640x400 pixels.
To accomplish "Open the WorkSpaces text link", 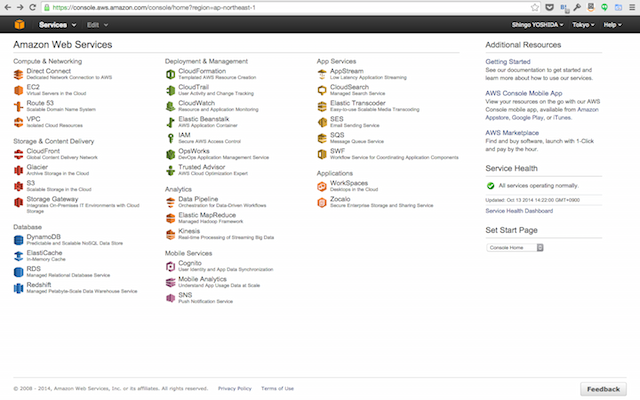I will point(349,183).
